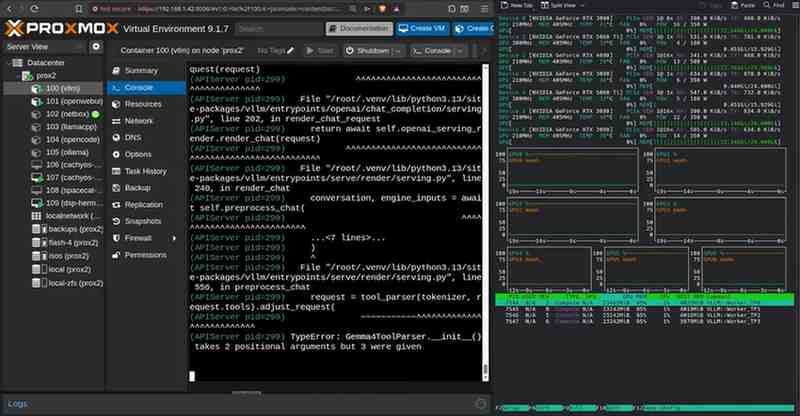The image size is (800, 416).
Task: Open the Logs panel at bottom
Action: [18, 404]
